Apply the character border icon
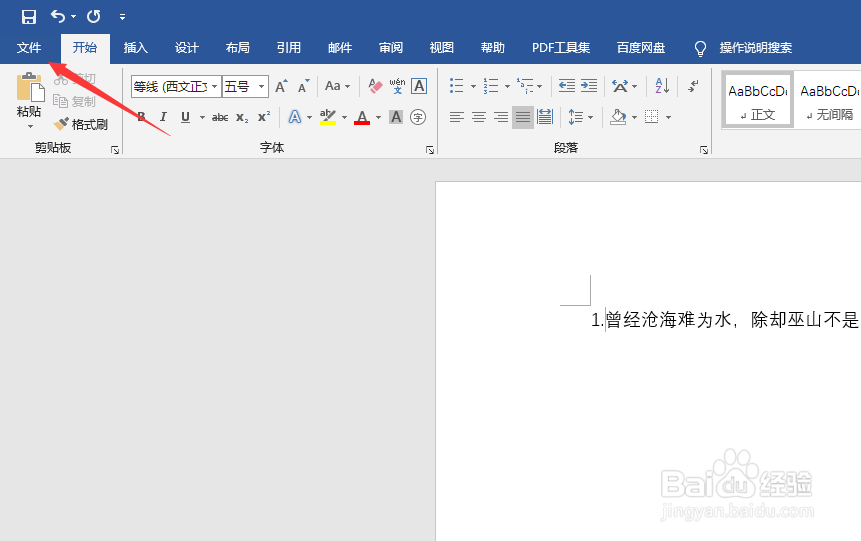The height and width of the screenshot is (541, 861). pyautogui.click(x=419, y=86)
